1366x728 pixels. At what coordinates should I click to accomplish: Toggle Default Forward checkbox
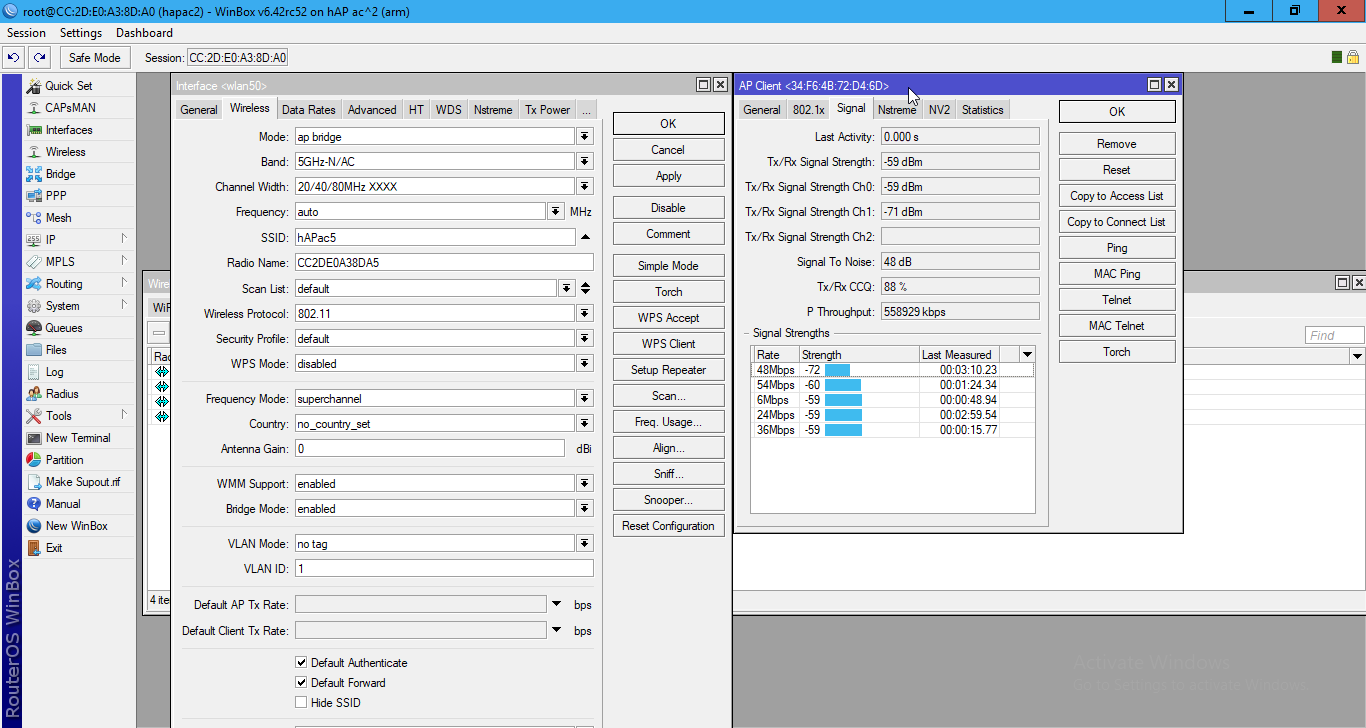click(301, 683)
